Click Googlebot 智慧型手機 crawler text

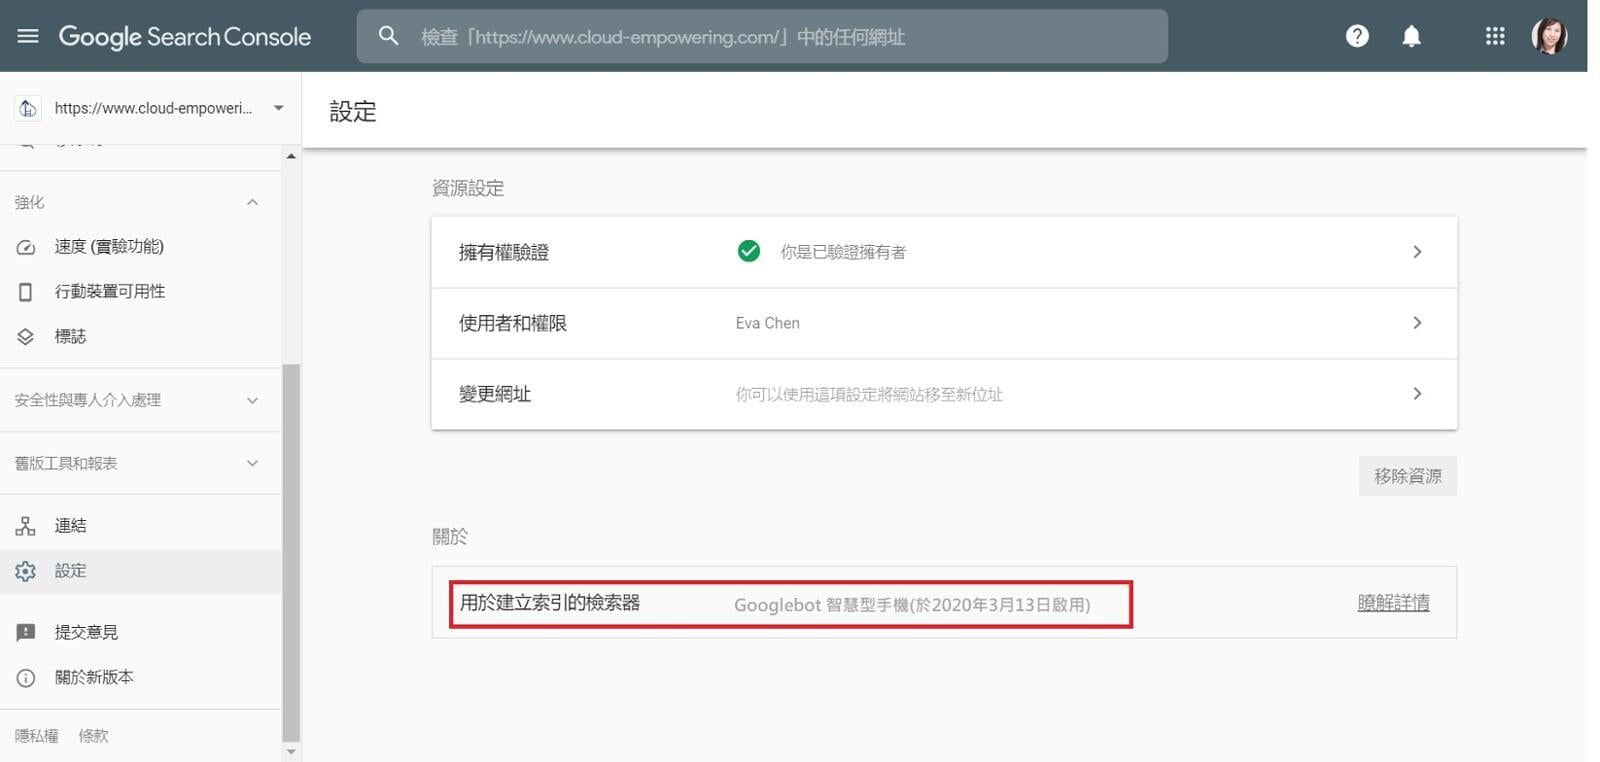click(912, 605)
